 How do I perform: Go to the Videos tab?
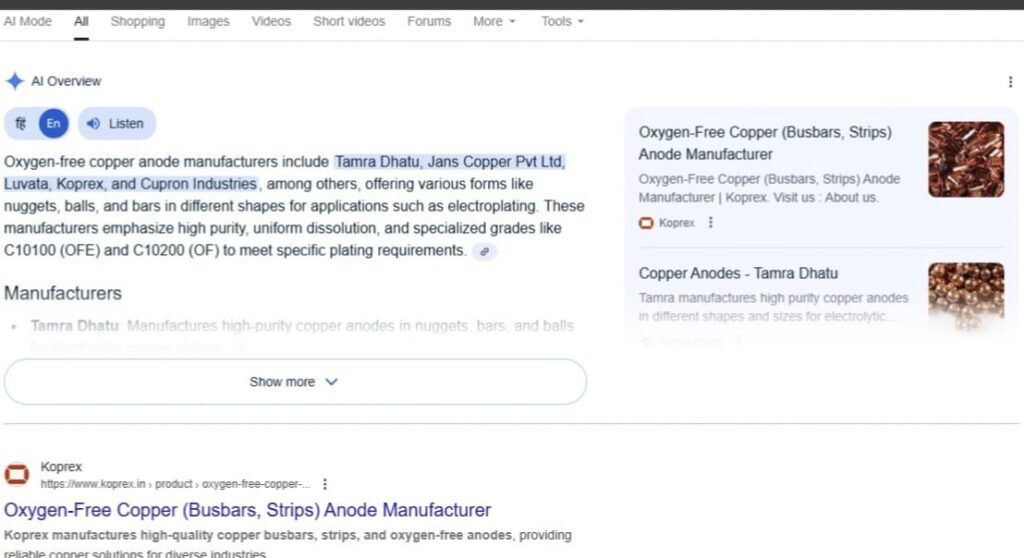[x=271, y=21]
